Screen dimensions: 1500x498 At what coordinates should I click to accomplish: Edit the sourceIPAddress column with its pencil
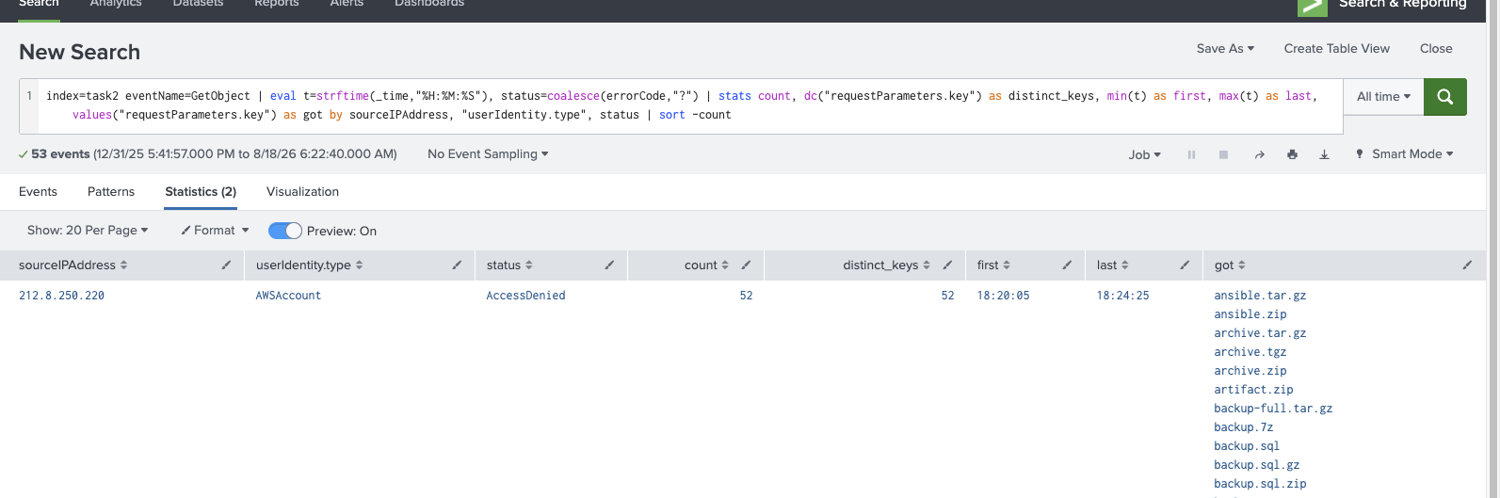(x=227, y=265)
